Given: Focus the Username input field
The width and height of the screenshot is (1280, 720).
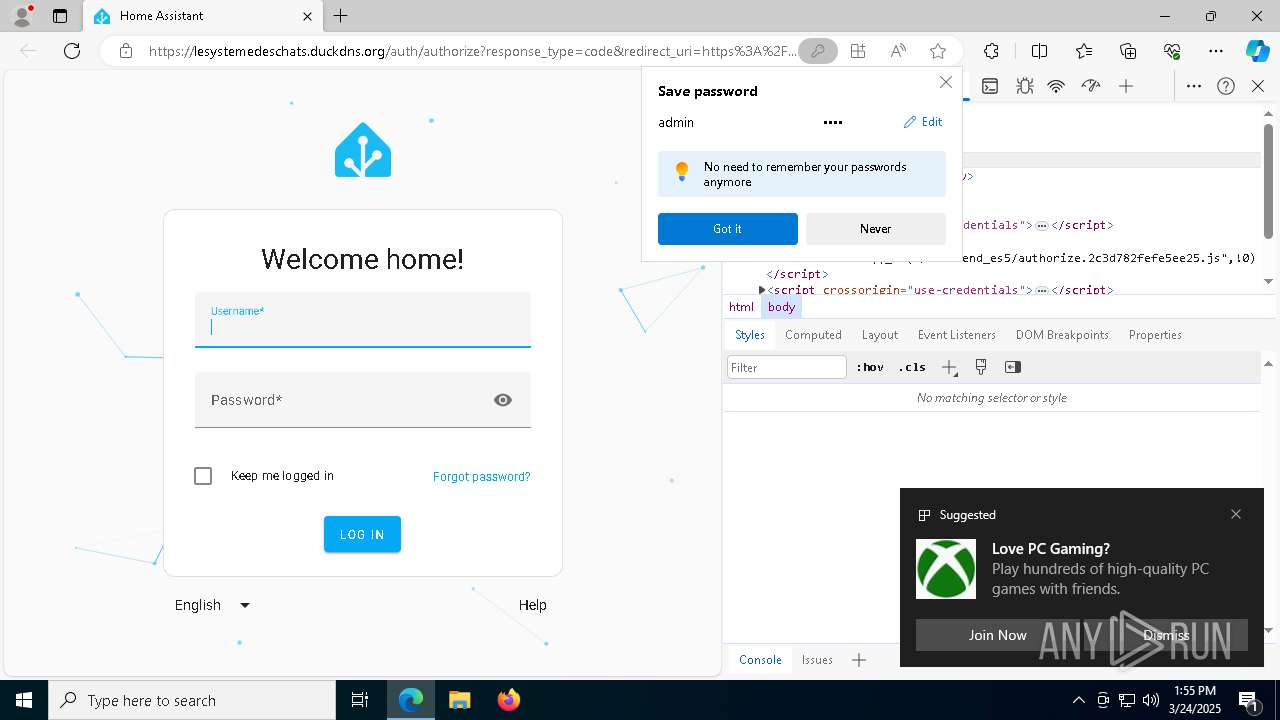Looking at the screenshot, I should 363,320.
